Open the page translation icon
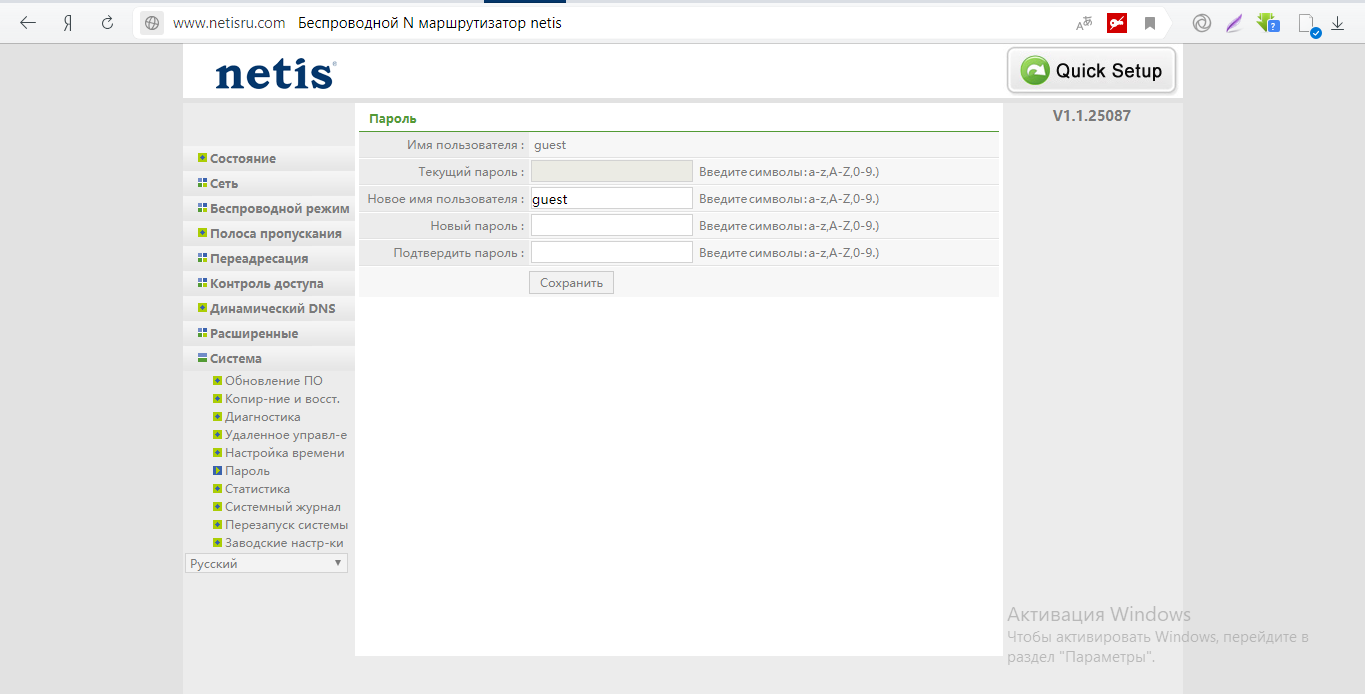 [x=1084, y=23]
